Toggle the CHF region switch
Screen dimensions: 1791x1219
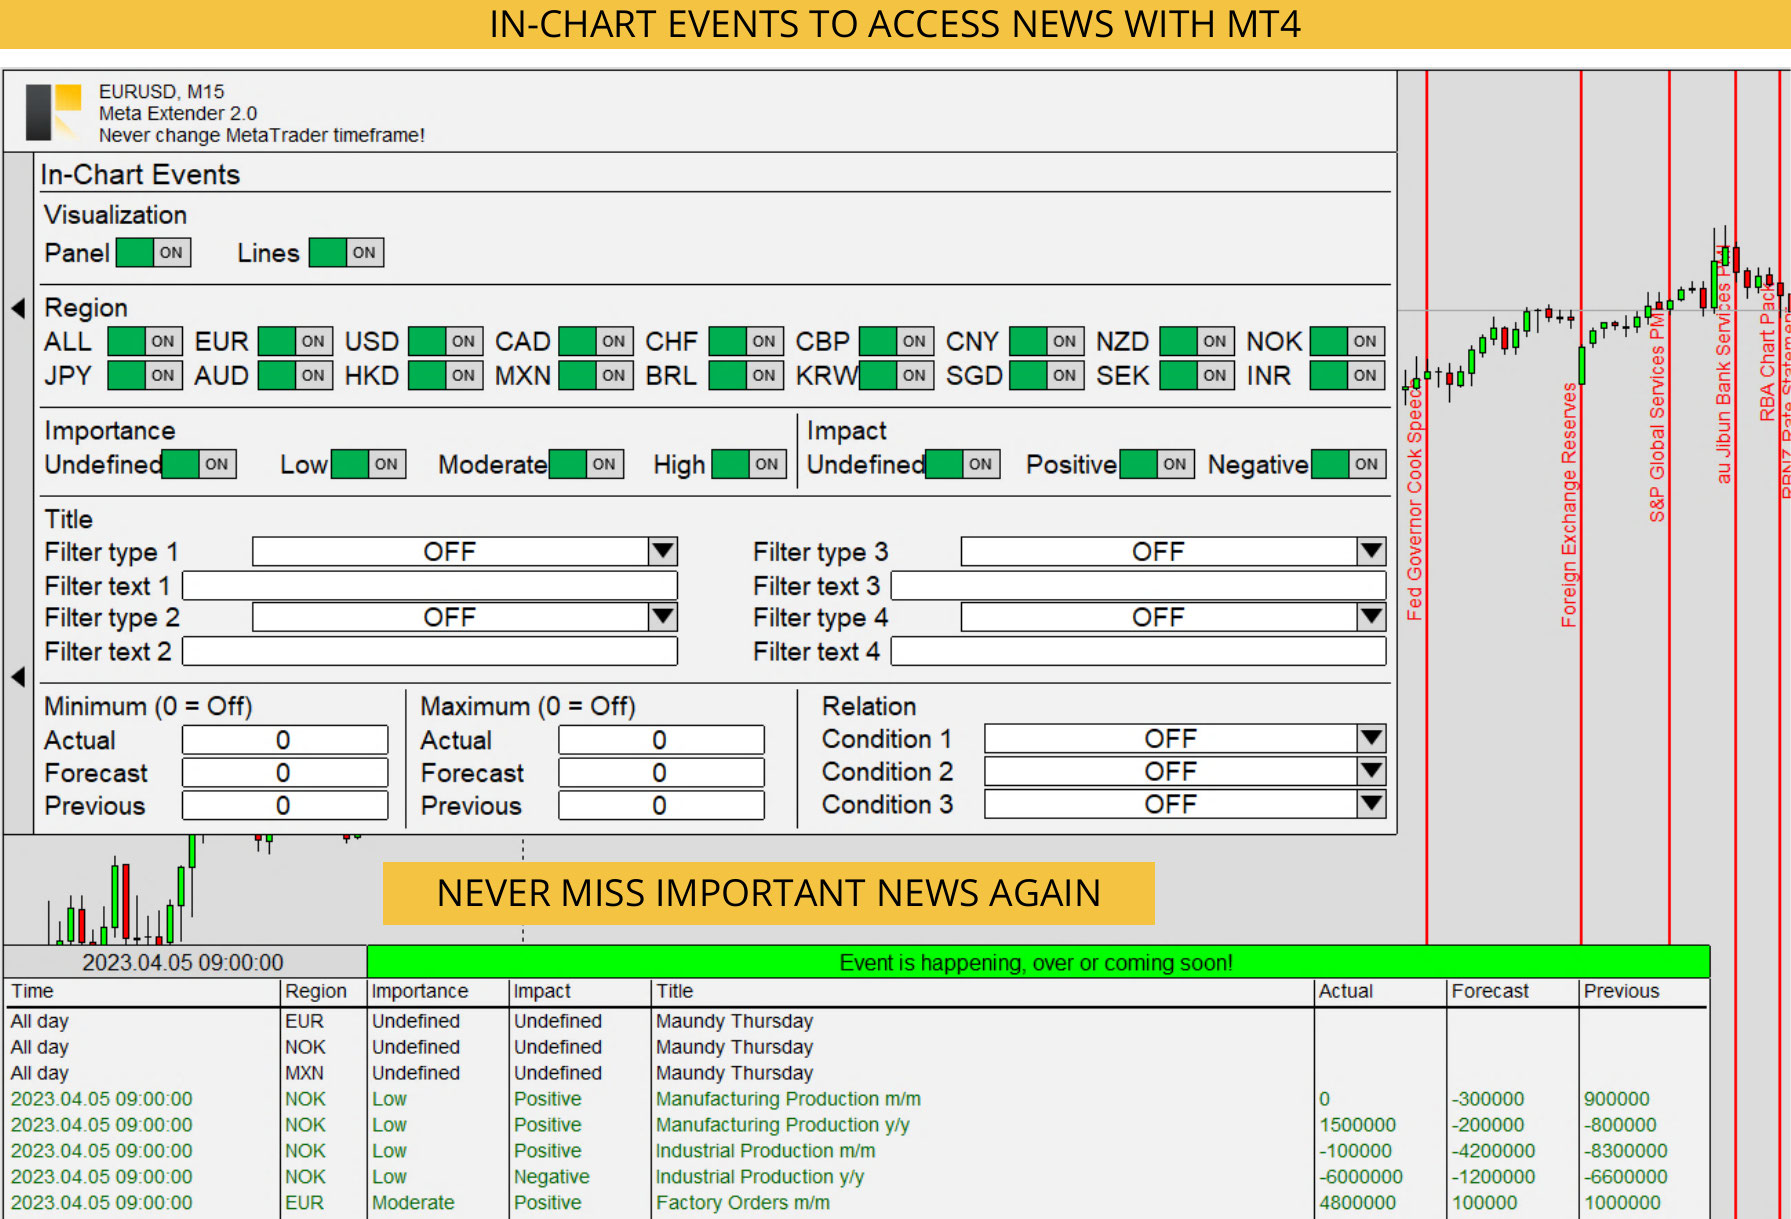[746, 341]
